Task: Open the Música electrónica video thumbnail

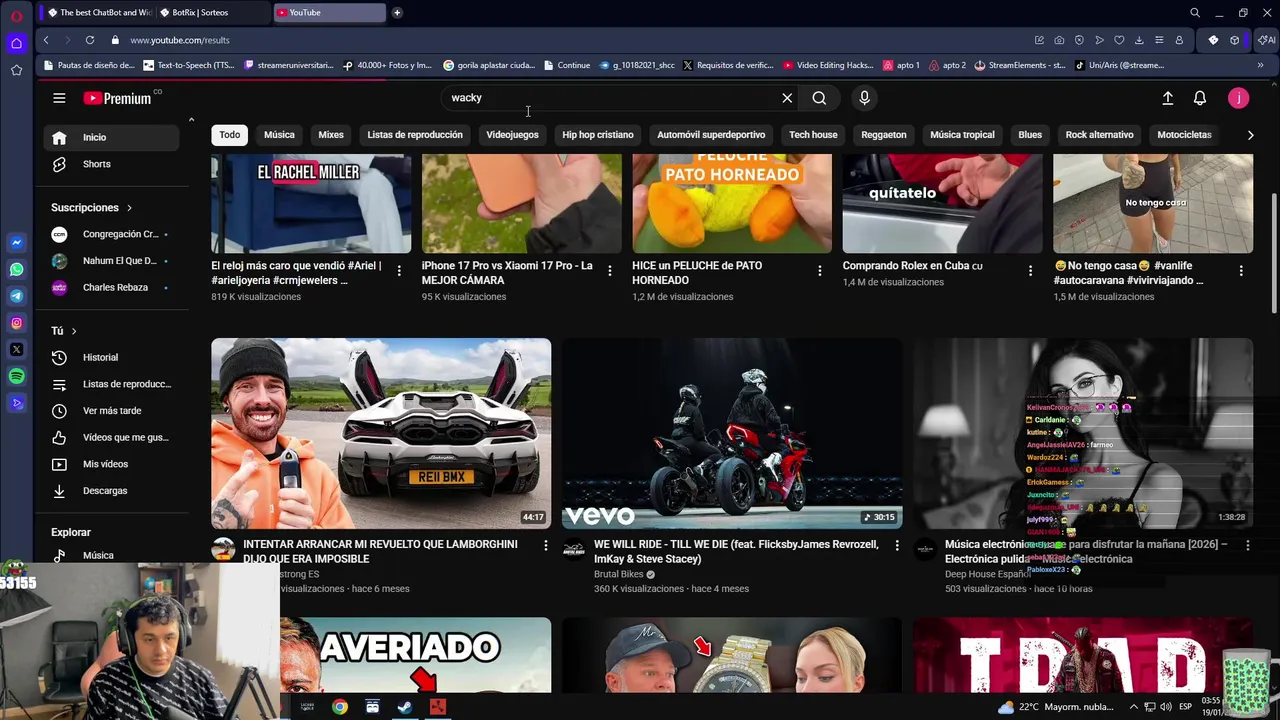Action: 1083,433
